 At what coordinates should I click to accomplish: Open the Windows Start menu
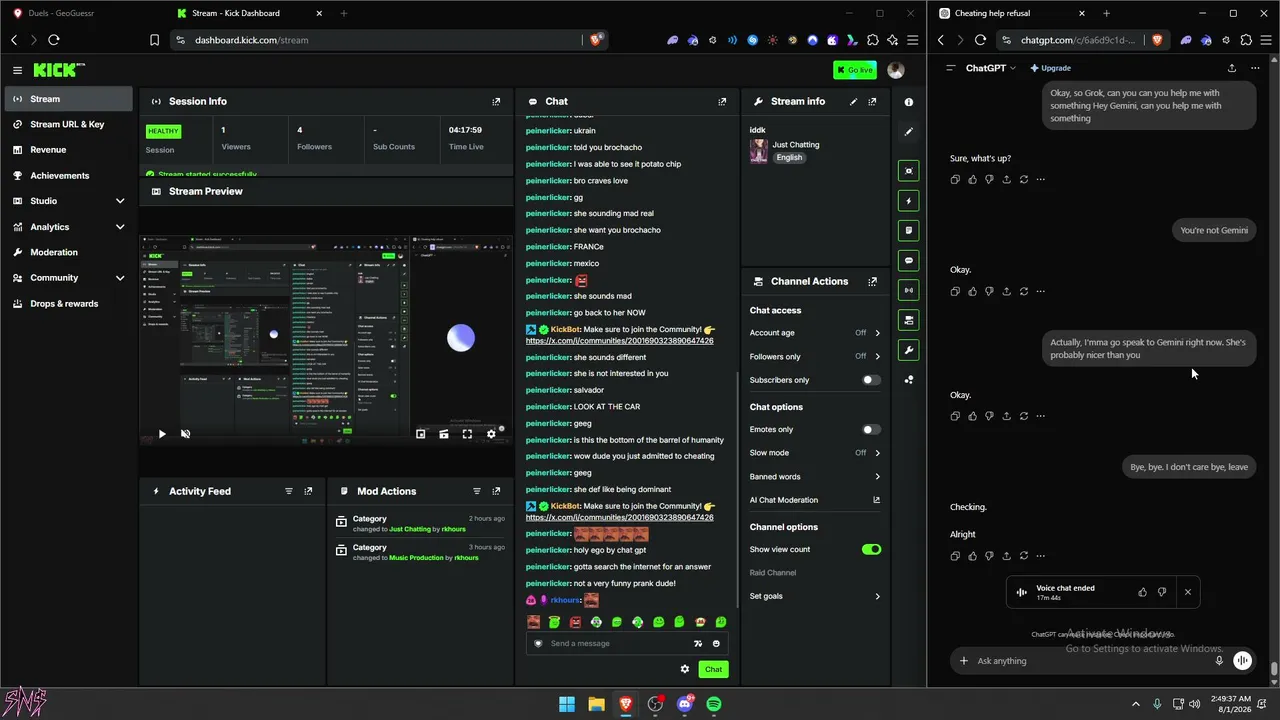pyautogui.click(x=567, y=704)
